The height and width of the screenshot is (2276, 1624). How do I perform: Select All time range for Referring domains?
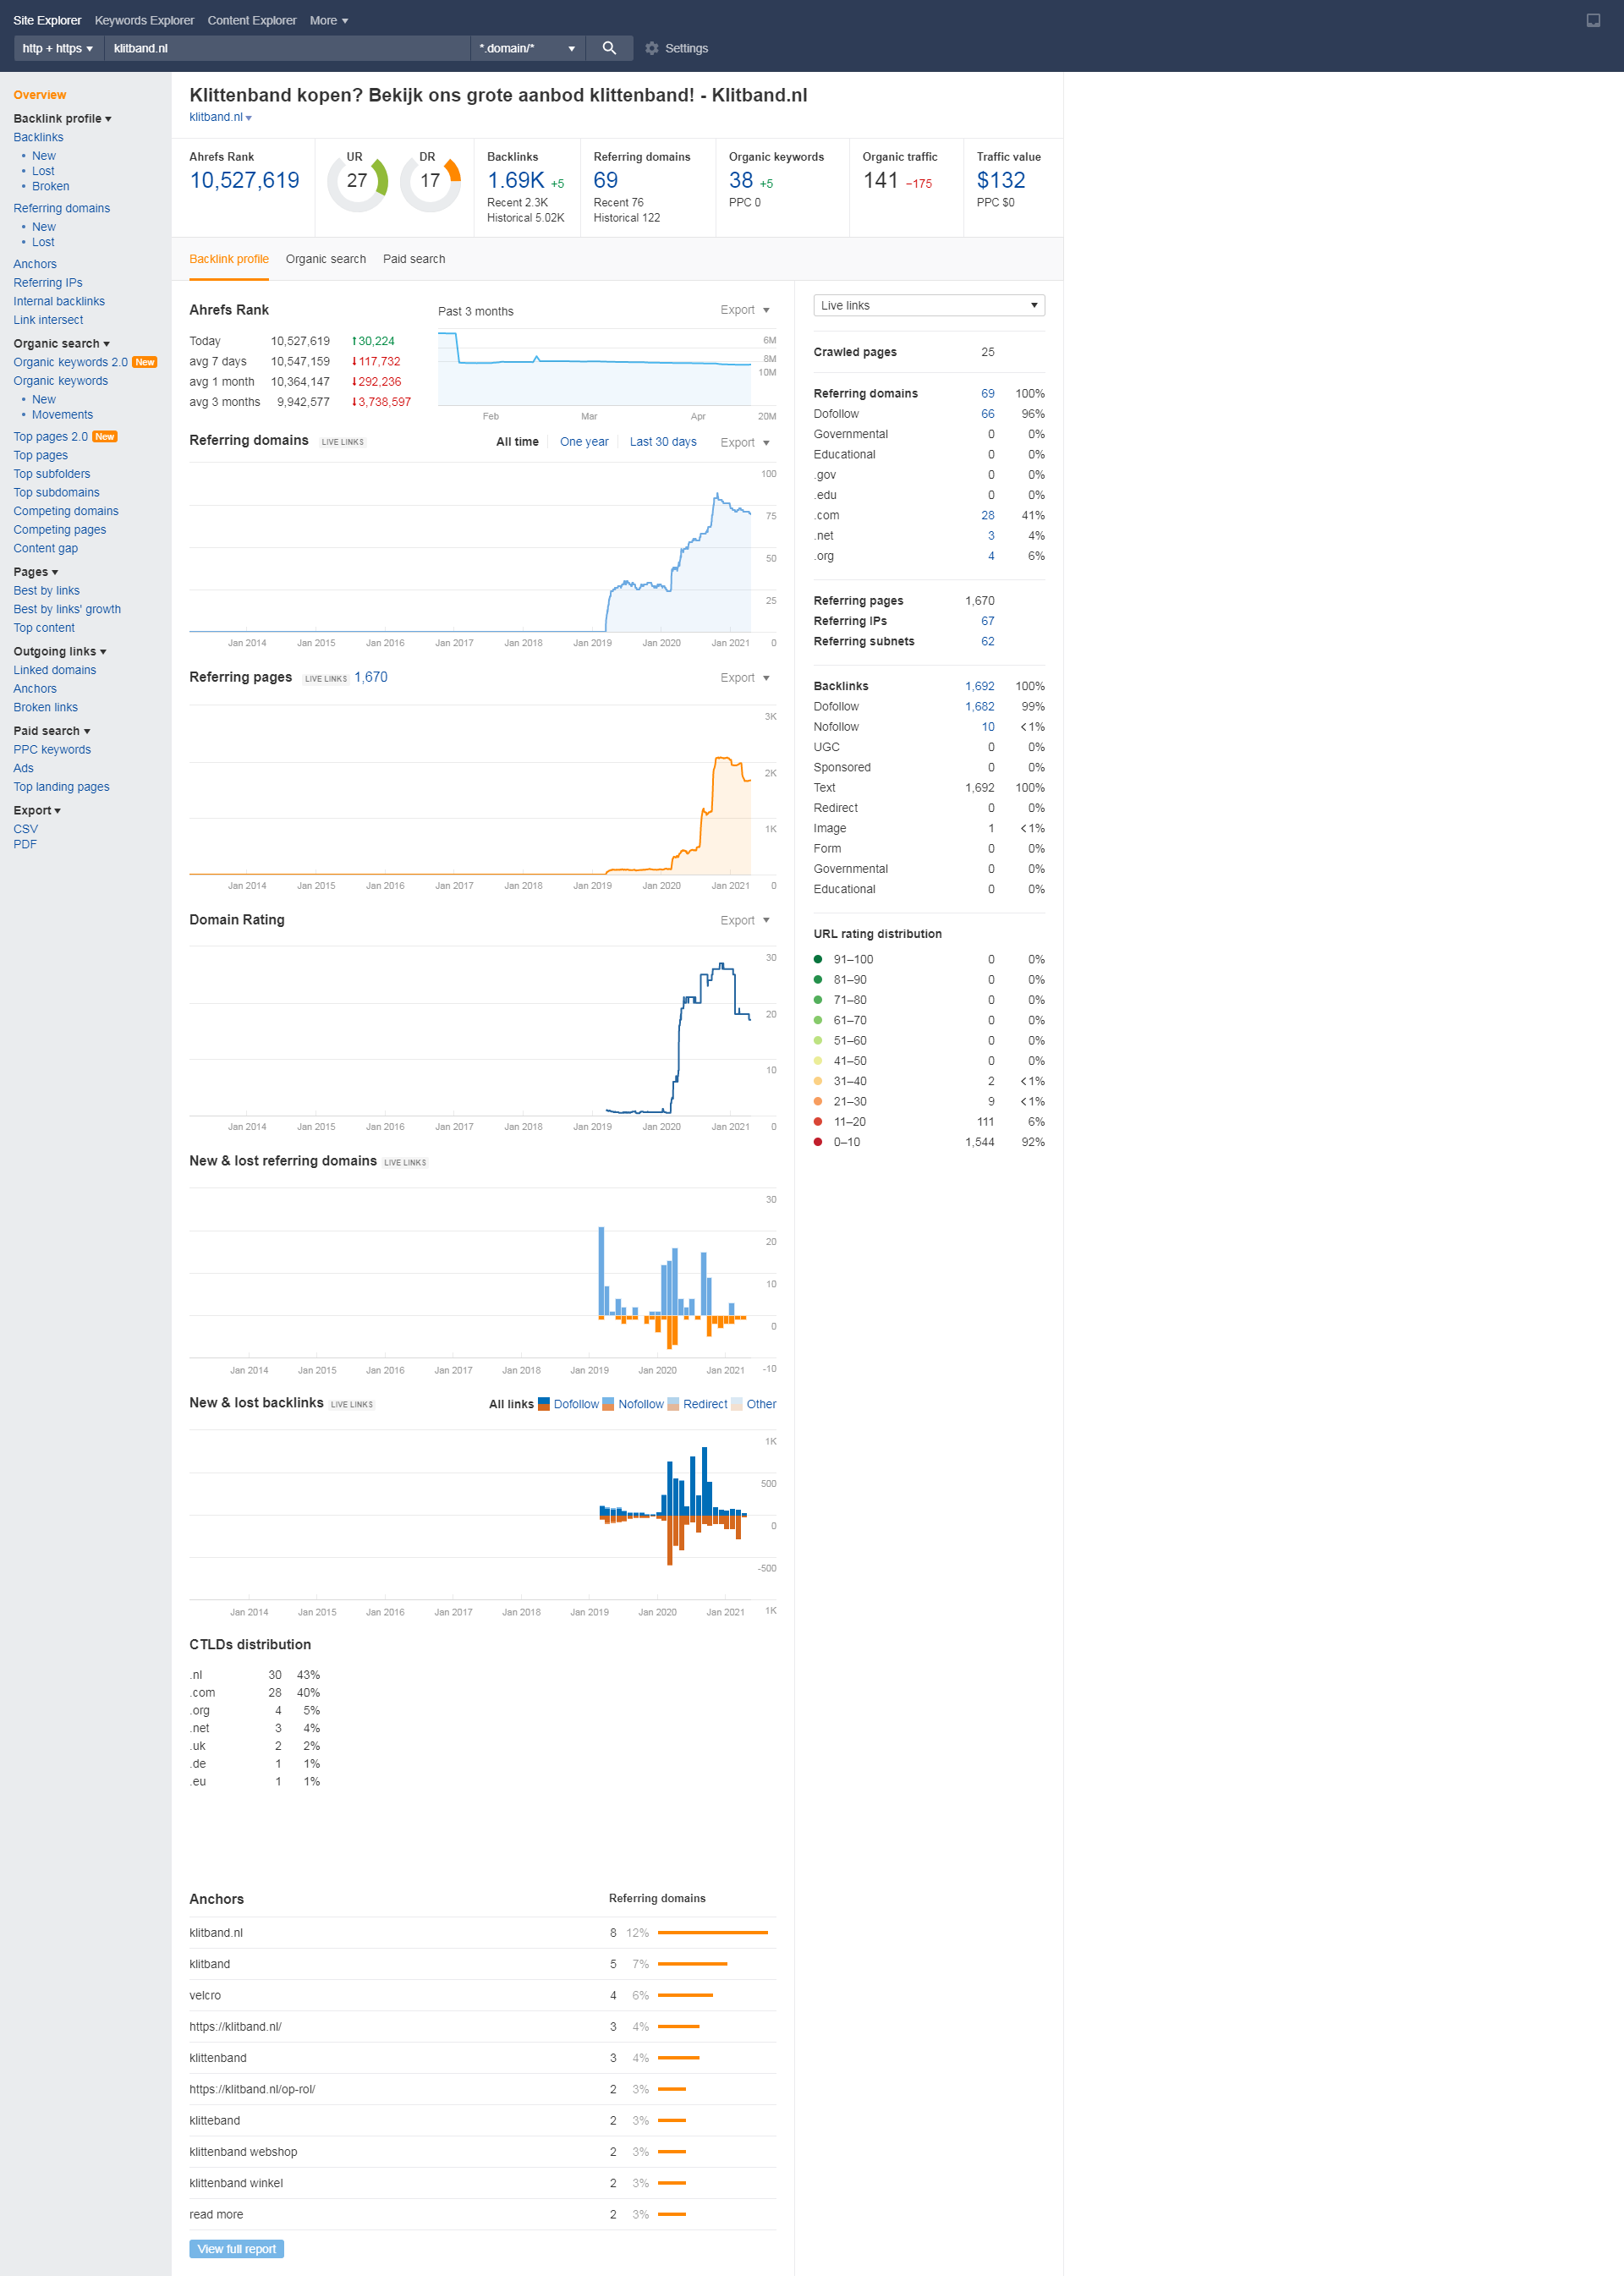[517, 442]
